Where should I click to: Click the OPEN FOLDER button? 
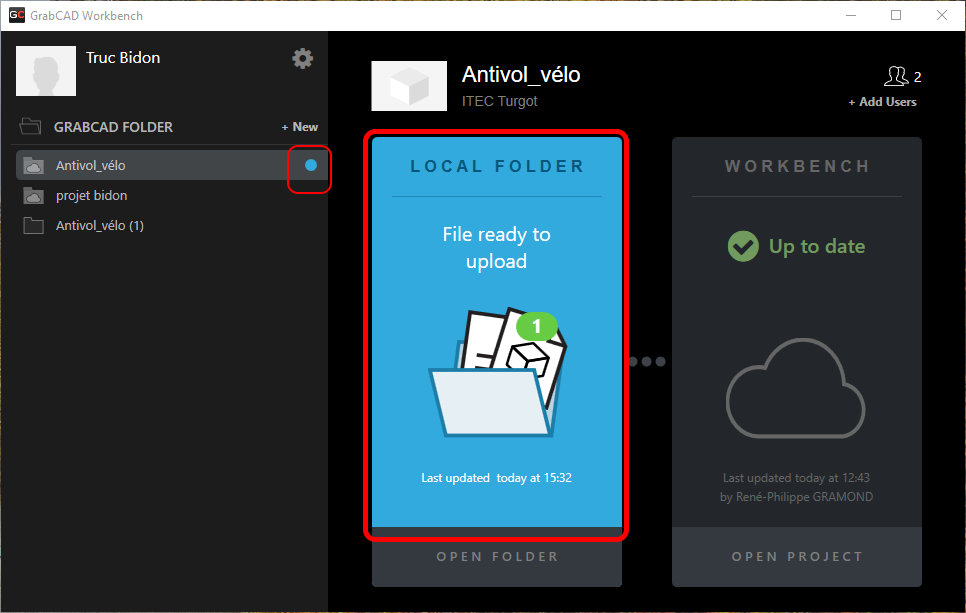click(x=497, y=557)
